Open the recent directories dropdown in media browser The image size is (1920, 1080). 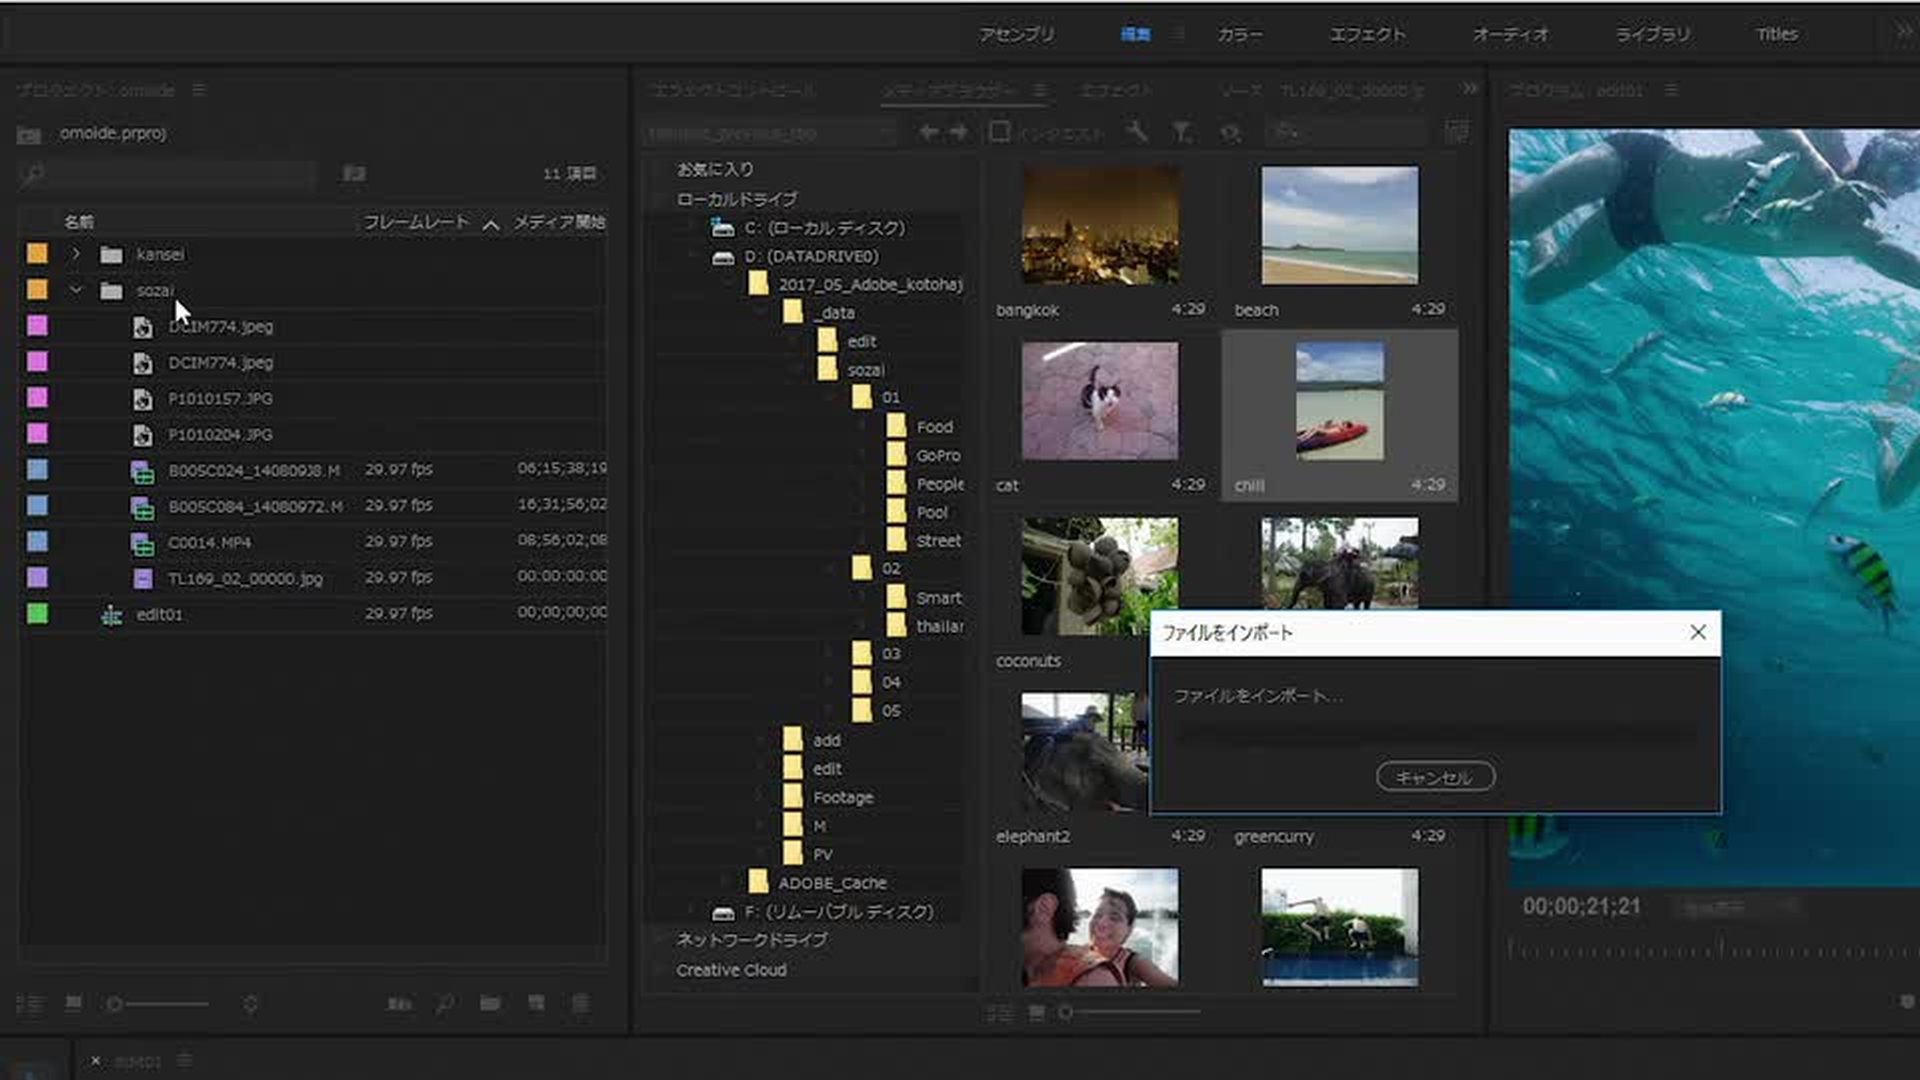(885, 132)
